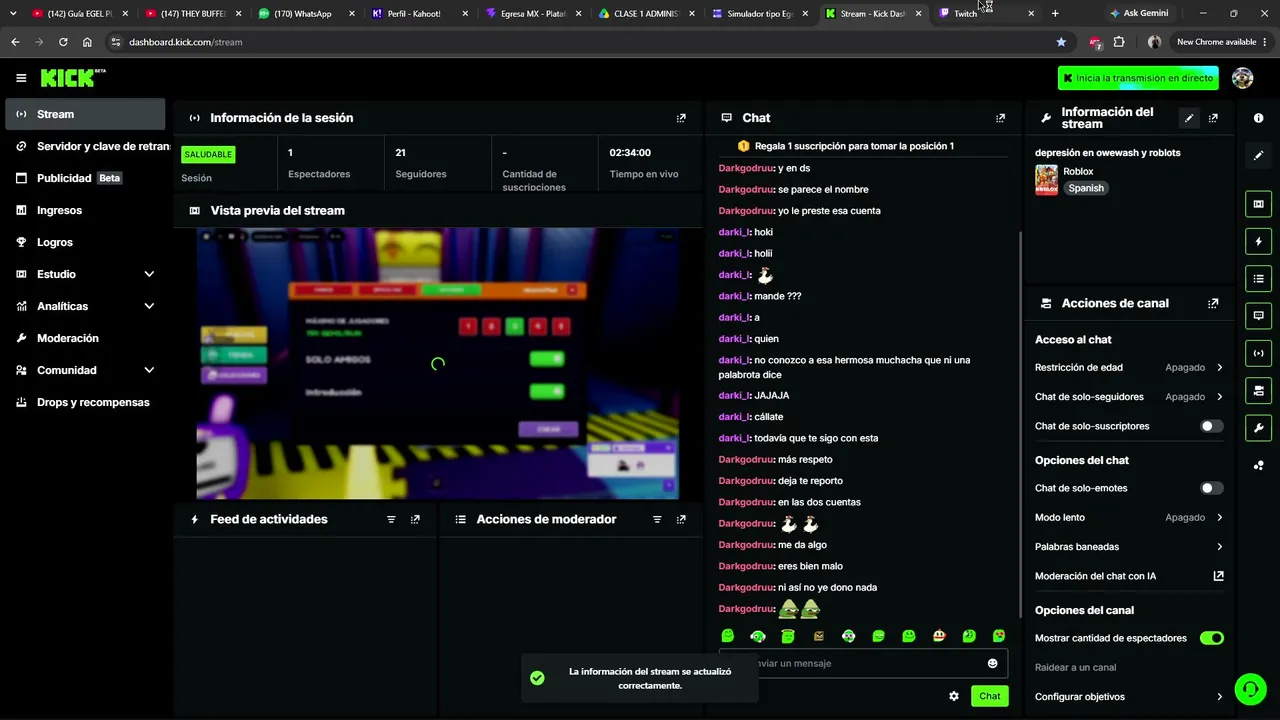
Task: Open the filter for Feed de actividades
Action: coord(391,519)
